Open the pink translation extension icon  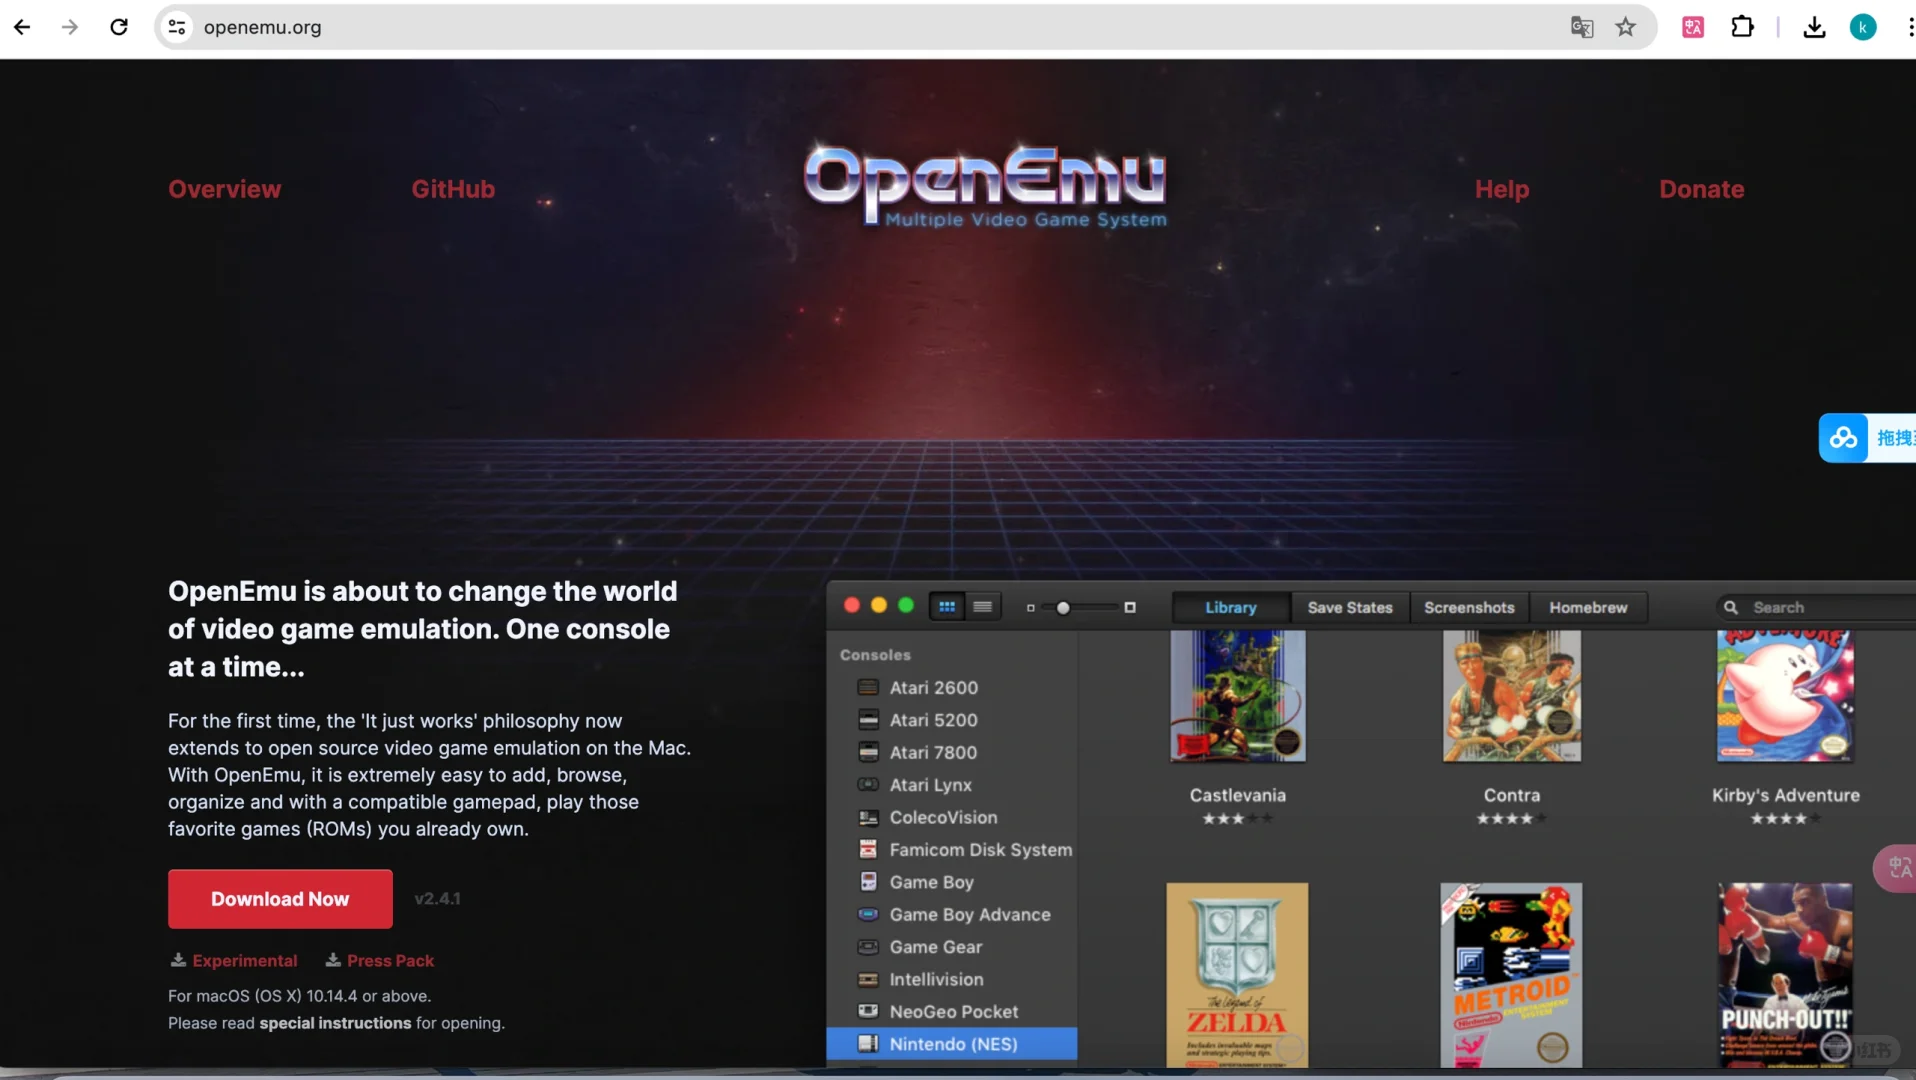coord(1693,27)
